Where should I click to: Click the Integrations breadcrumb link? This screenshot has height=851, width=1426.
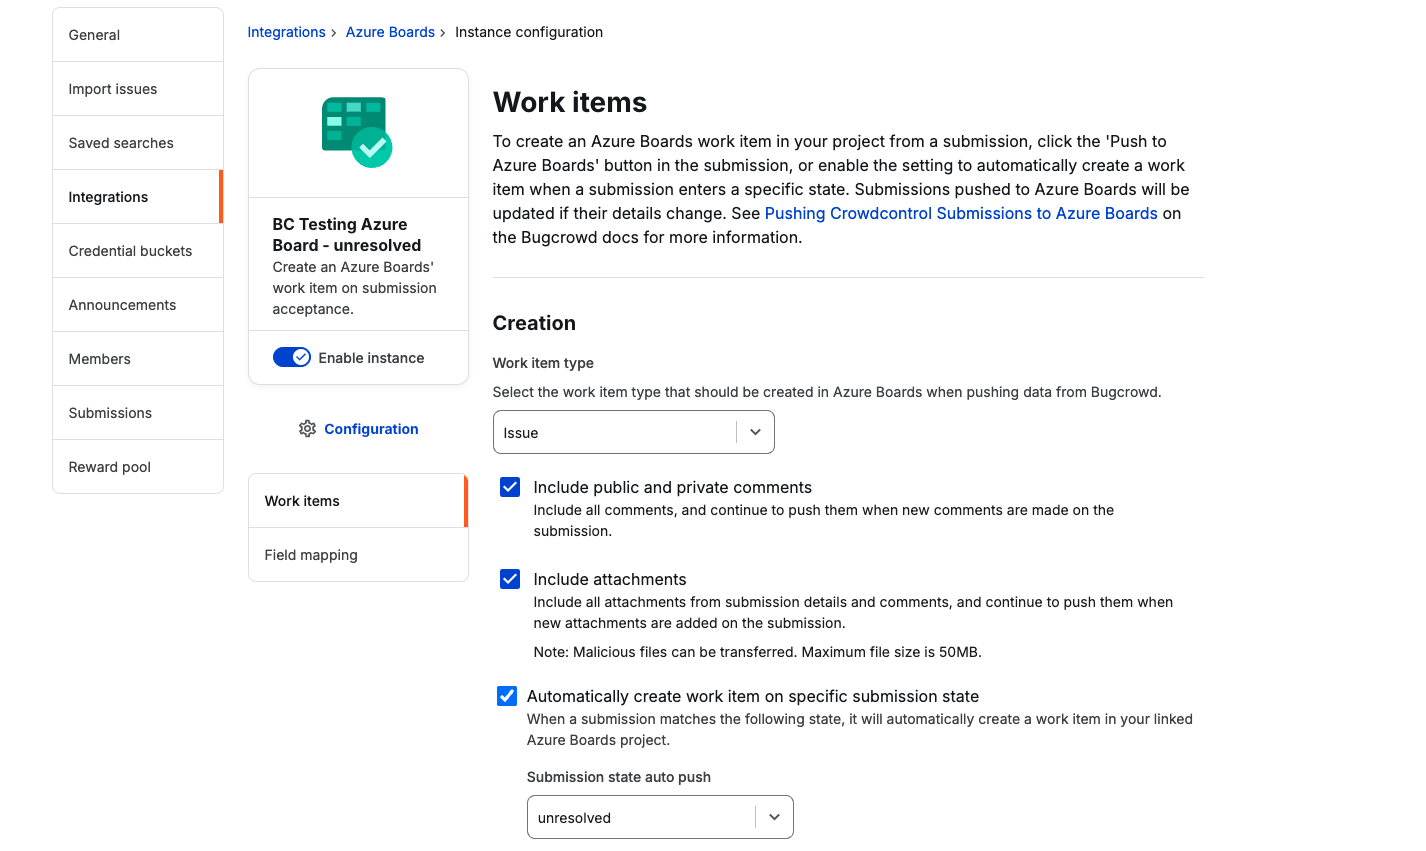pyautogui.click(x=286, y=32)
